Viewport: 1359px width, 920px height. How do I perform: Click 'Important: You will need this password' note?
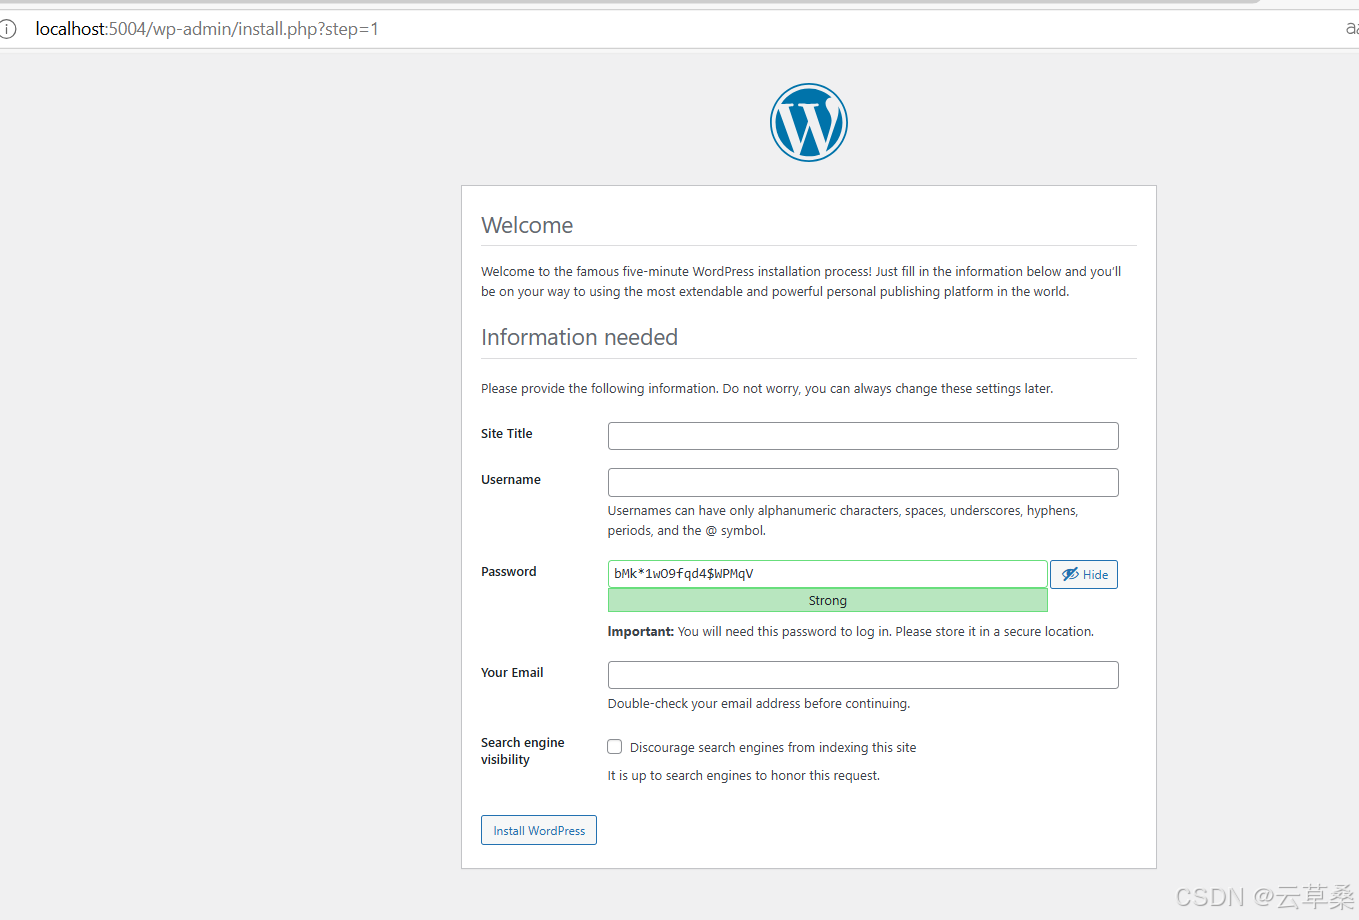(x=851, y=631)
